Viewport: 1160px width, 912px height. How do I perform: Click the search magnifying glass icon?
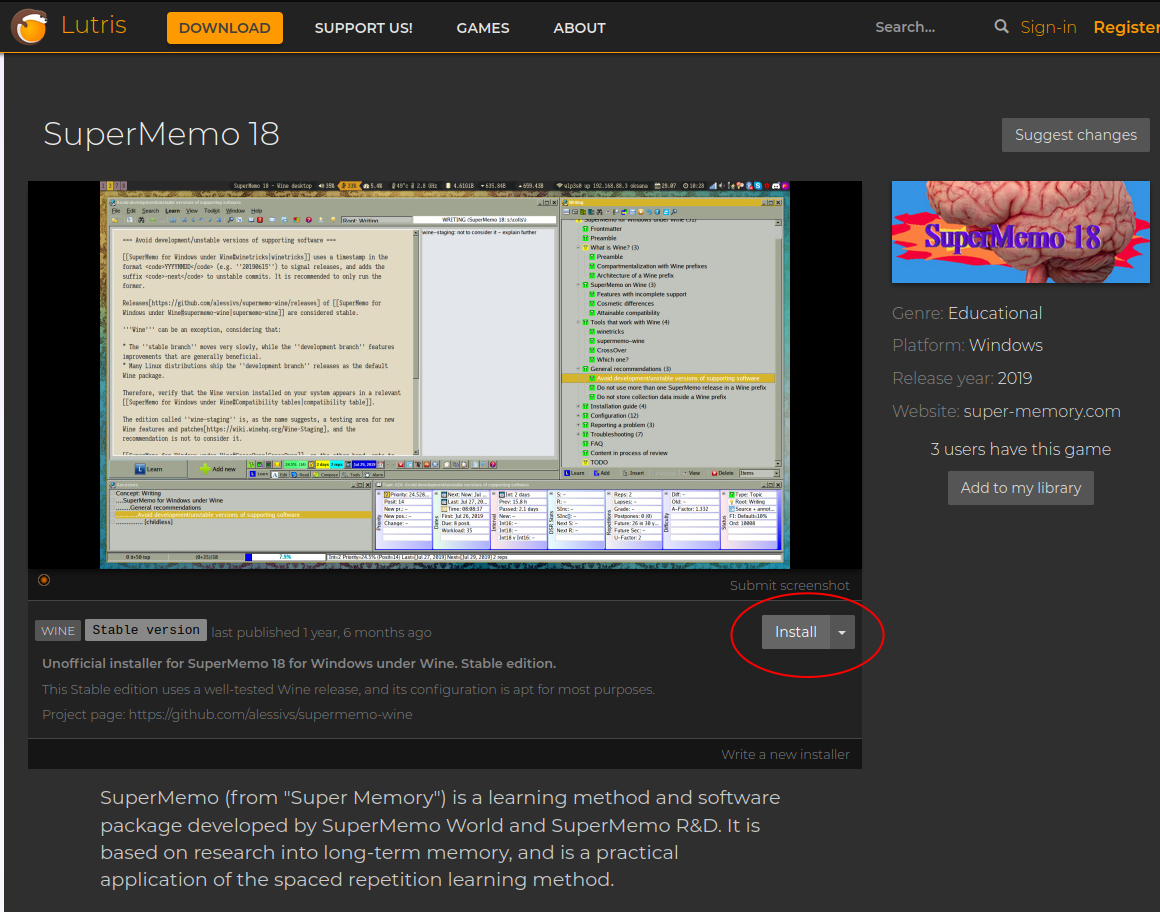[x=1001, y=27]
